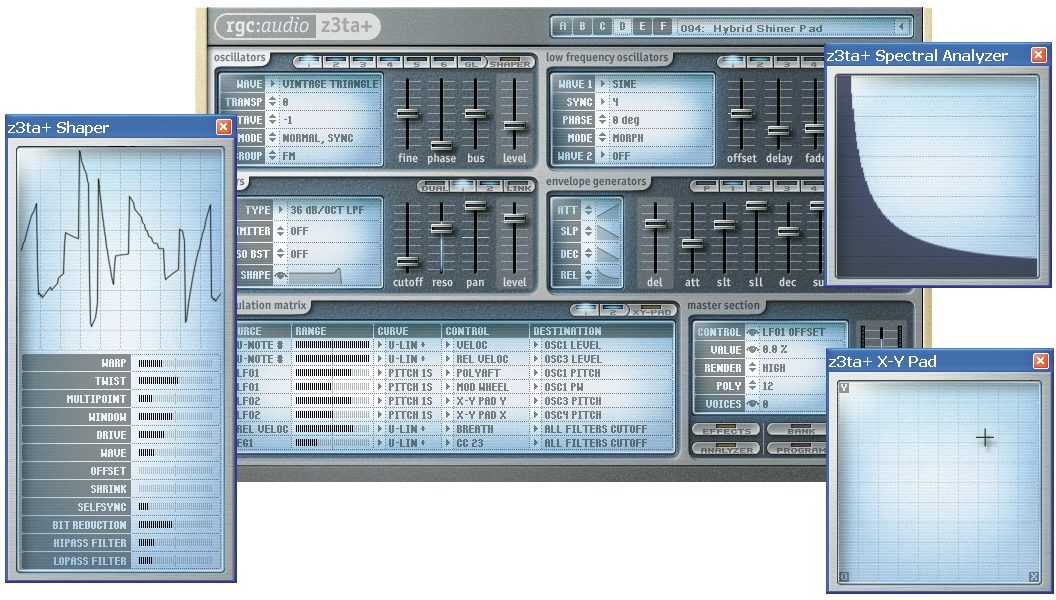Switch to preset bank C
The height and width of the screenshot is (600, 1056).
(602, 27)
